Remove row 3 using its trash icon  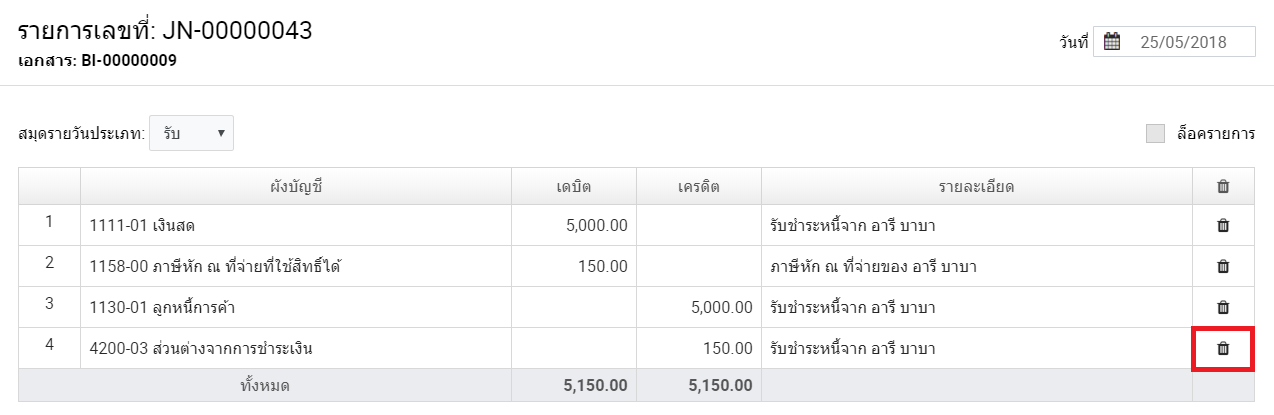tap(1222, 308)
